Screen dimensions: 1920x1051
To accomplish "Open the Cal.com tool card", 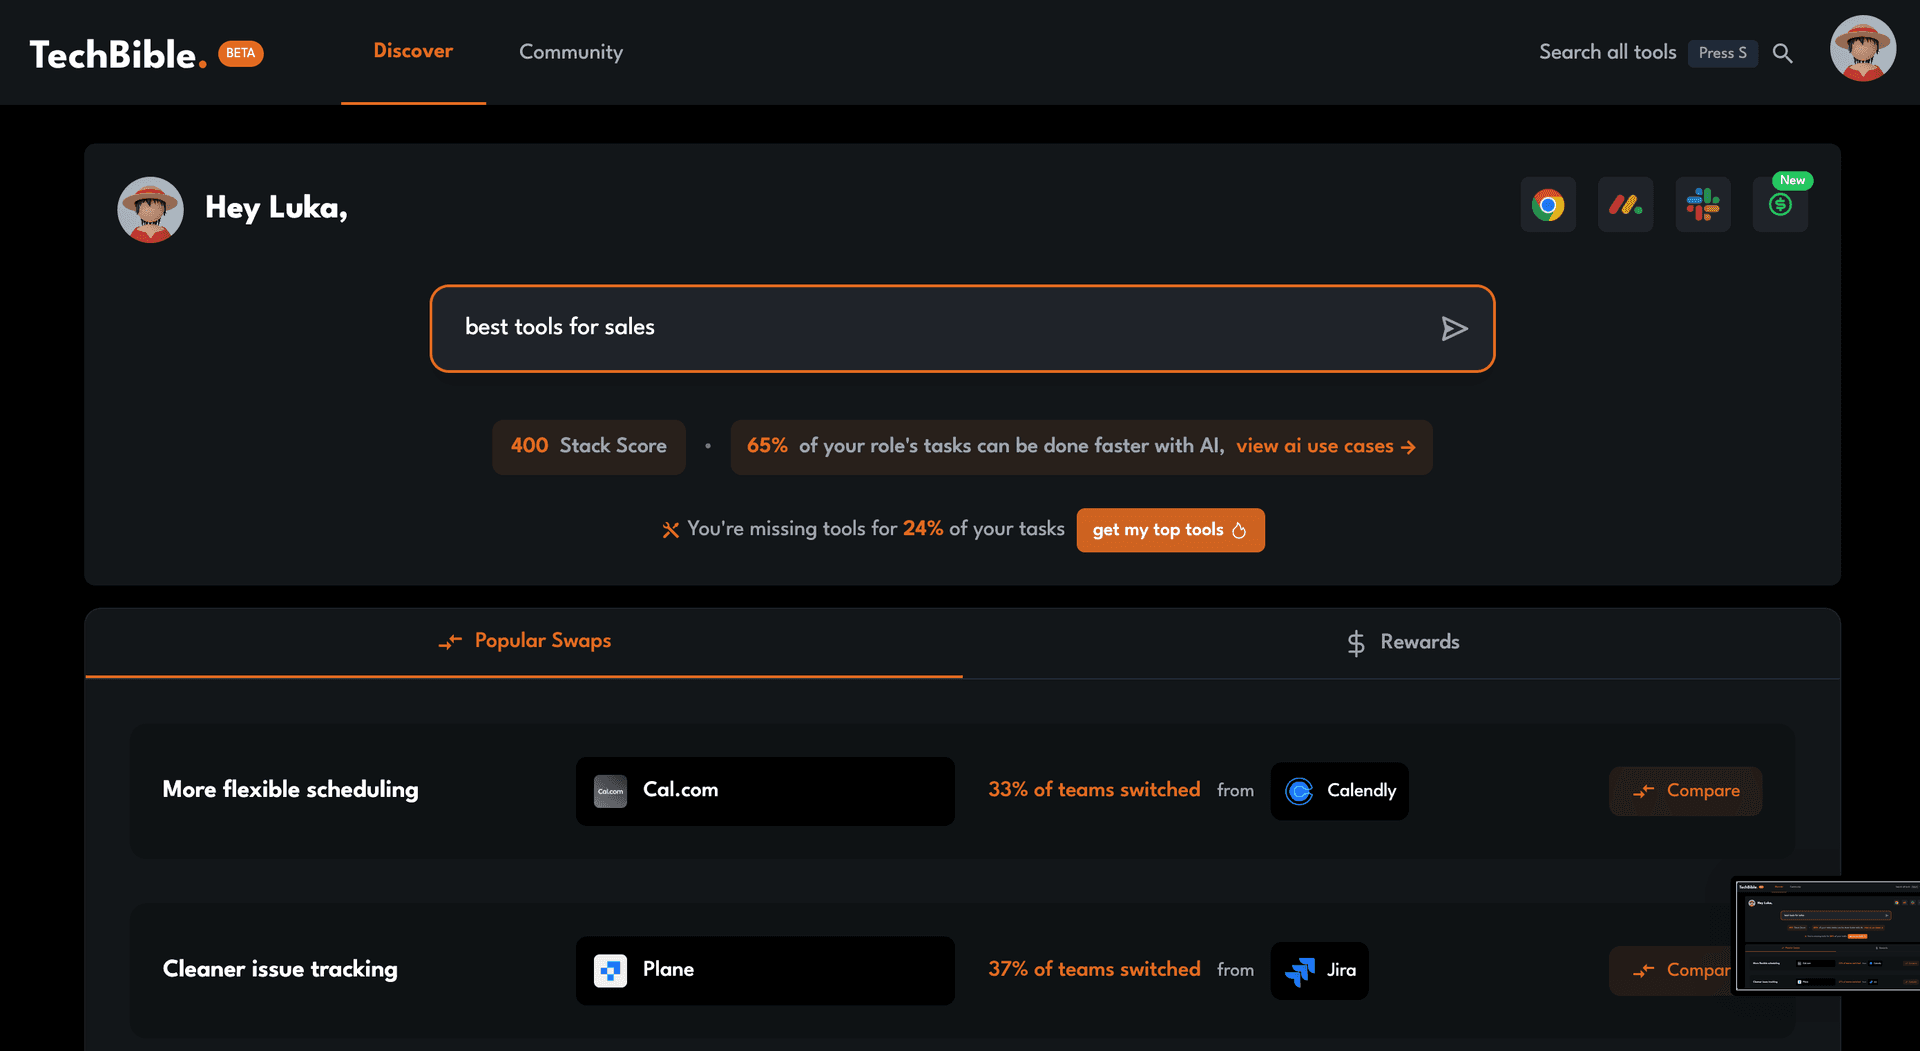I will [x=765, y=791].
